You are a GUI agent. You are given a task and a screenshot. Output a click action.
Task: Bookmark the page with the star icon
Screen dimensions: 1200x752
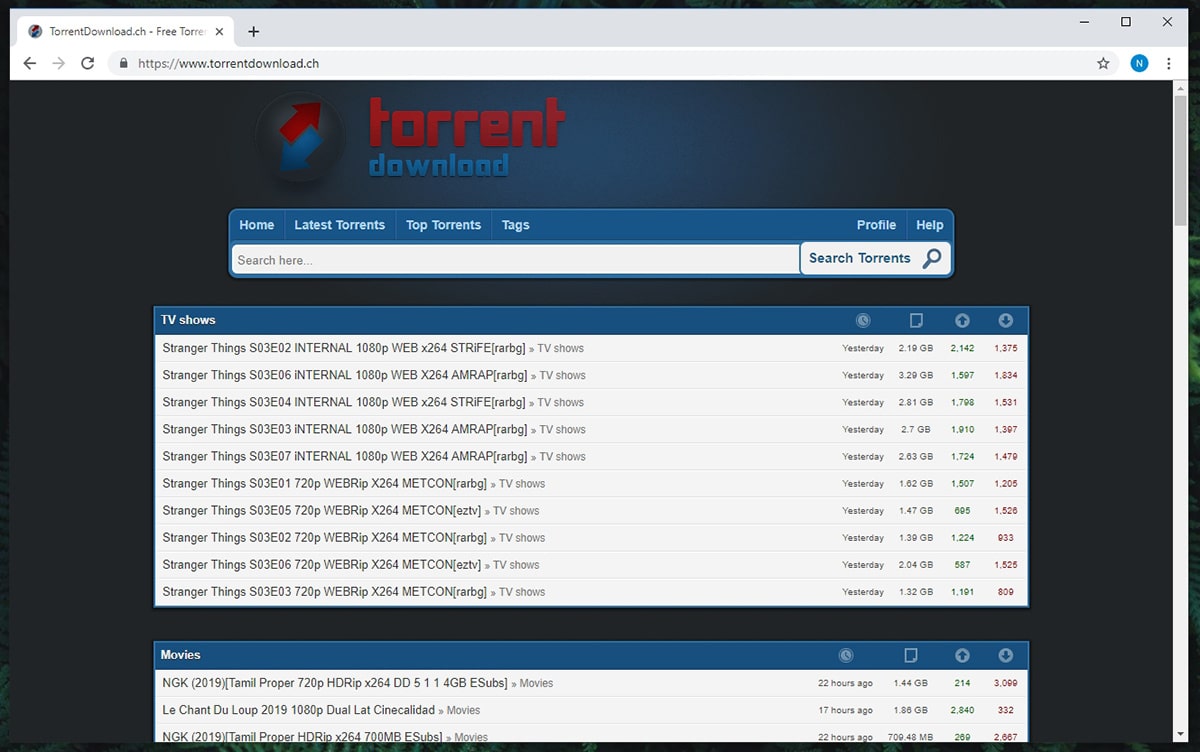(1103, 62)
